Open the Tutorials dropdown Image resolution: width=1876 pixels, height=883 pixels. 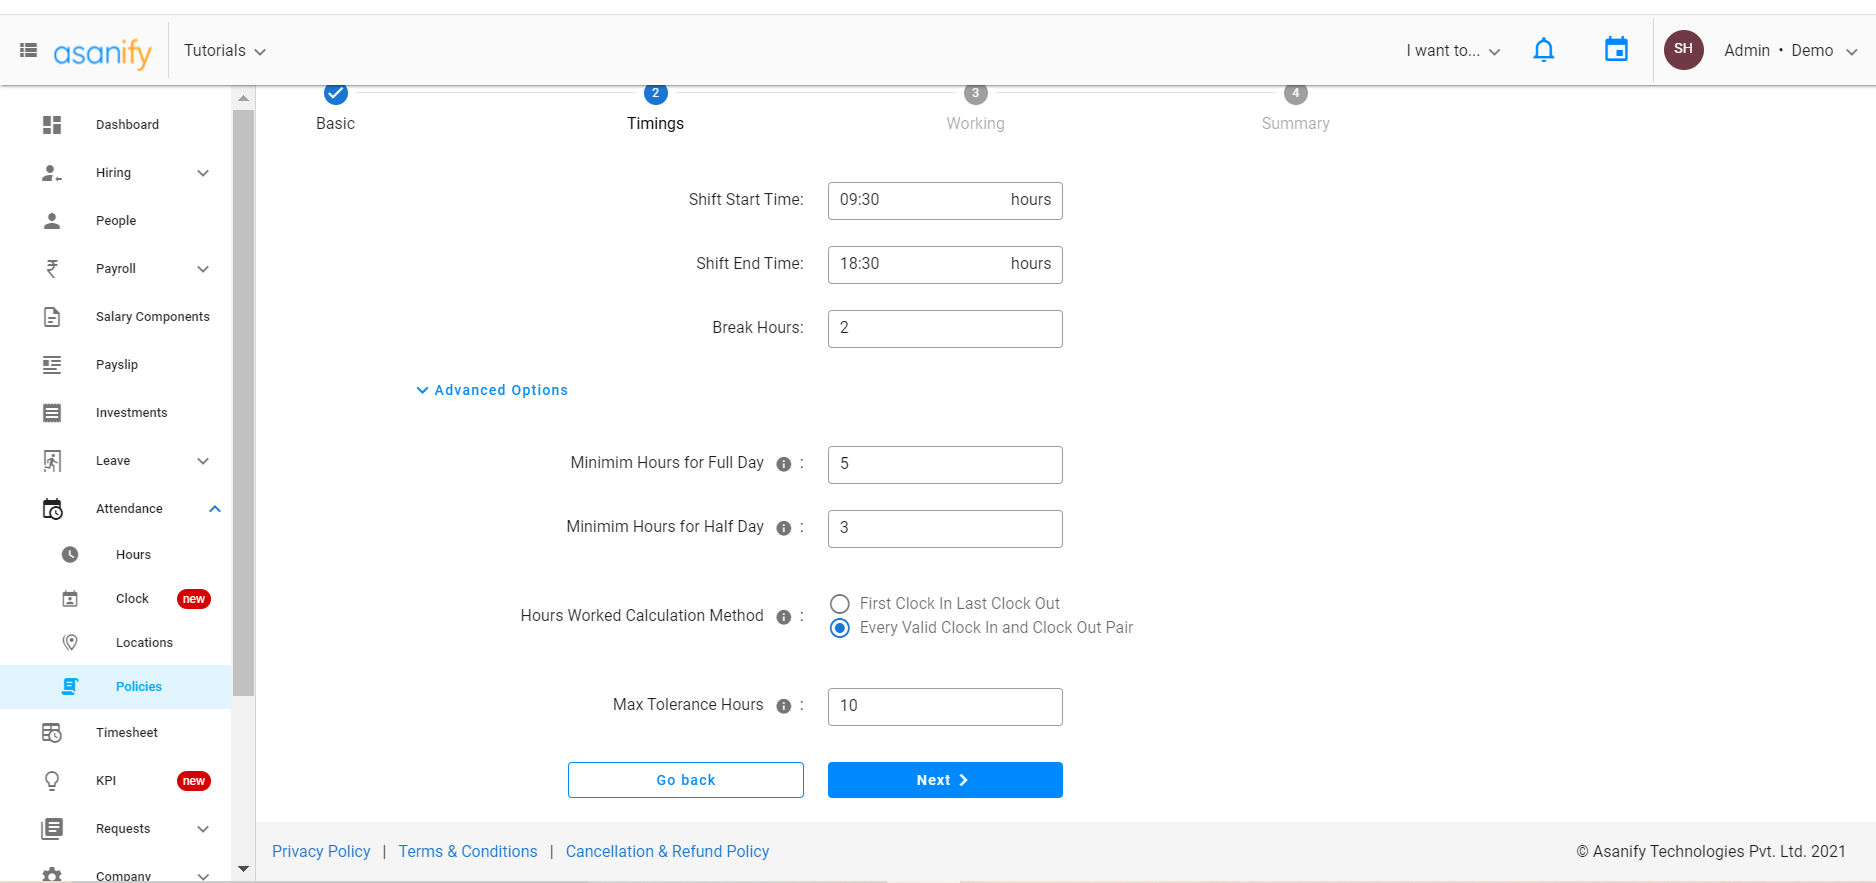pos(224,51)
